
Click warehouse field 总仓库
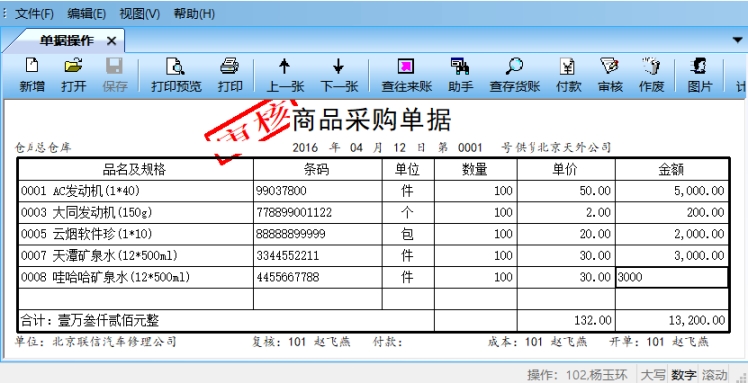point(53,148)
